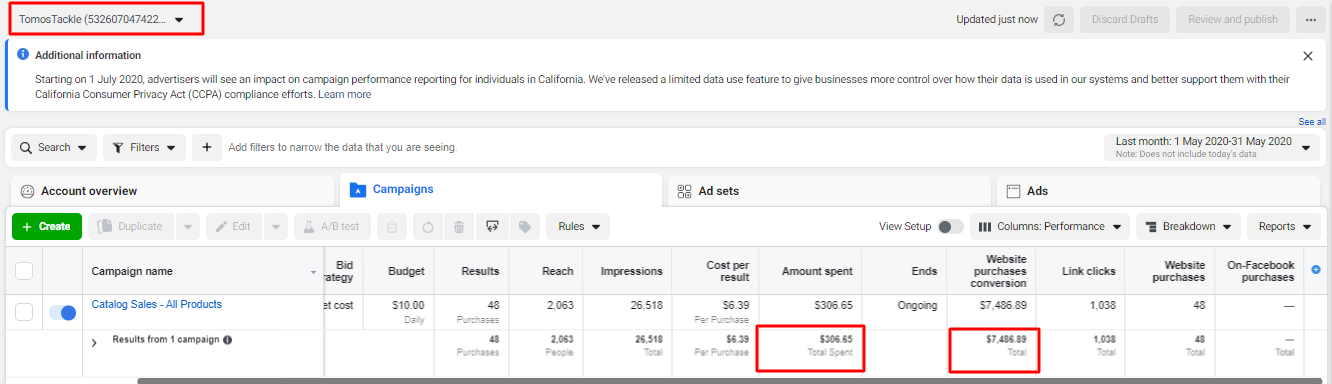Click the filter input field placeholder
Viewport: 1332px width, 384px height.
(x=343, y=147)
